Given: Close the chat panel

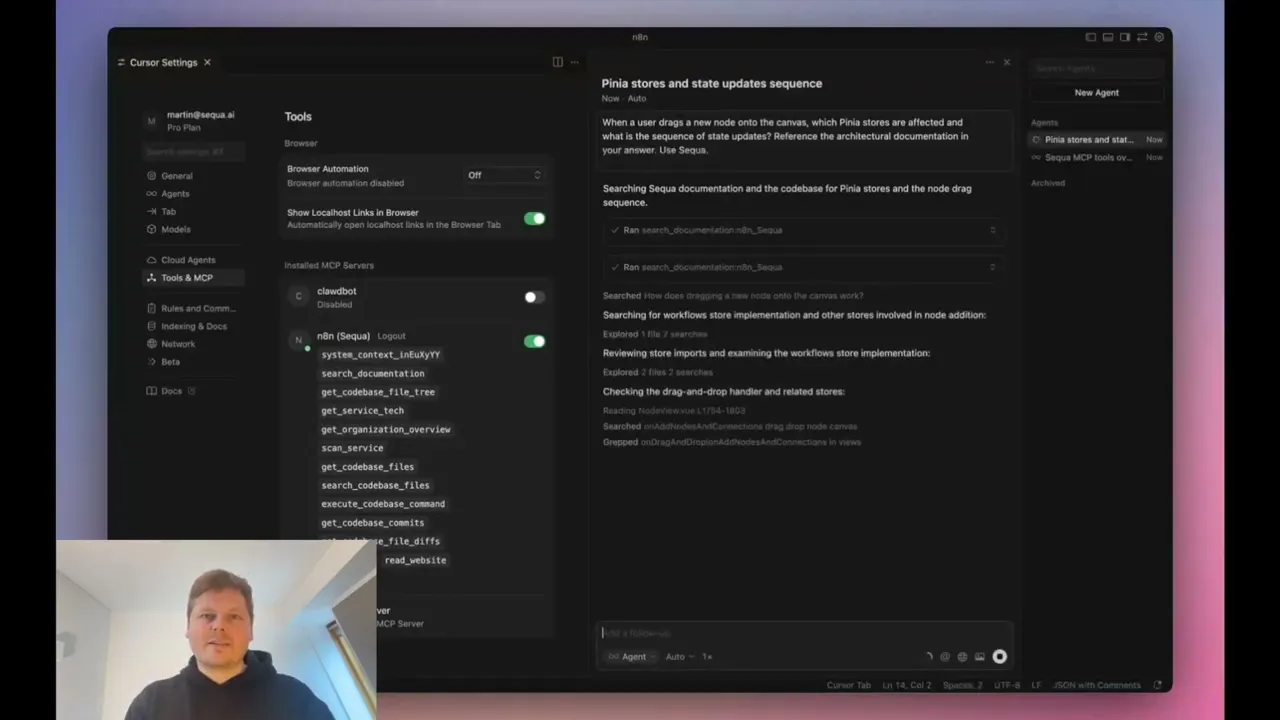Looking at the screenshot, I should tap(1007, 62).
